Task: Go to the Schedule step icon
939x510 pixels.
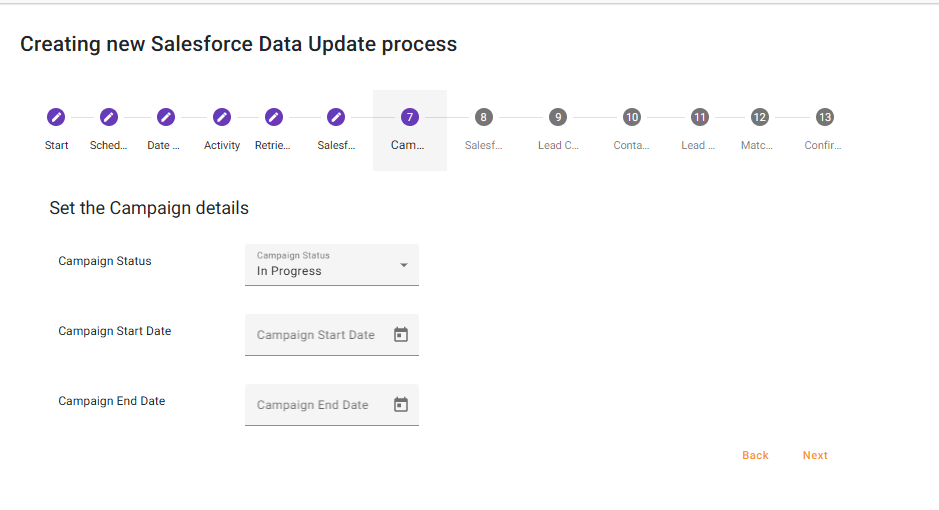Action: point(109,117)
